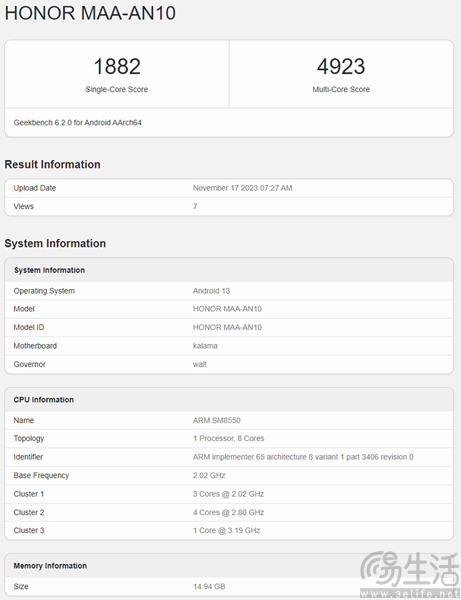
Task: Click the HONOR MAA-AN10 page title
Action: click(90, 13)
